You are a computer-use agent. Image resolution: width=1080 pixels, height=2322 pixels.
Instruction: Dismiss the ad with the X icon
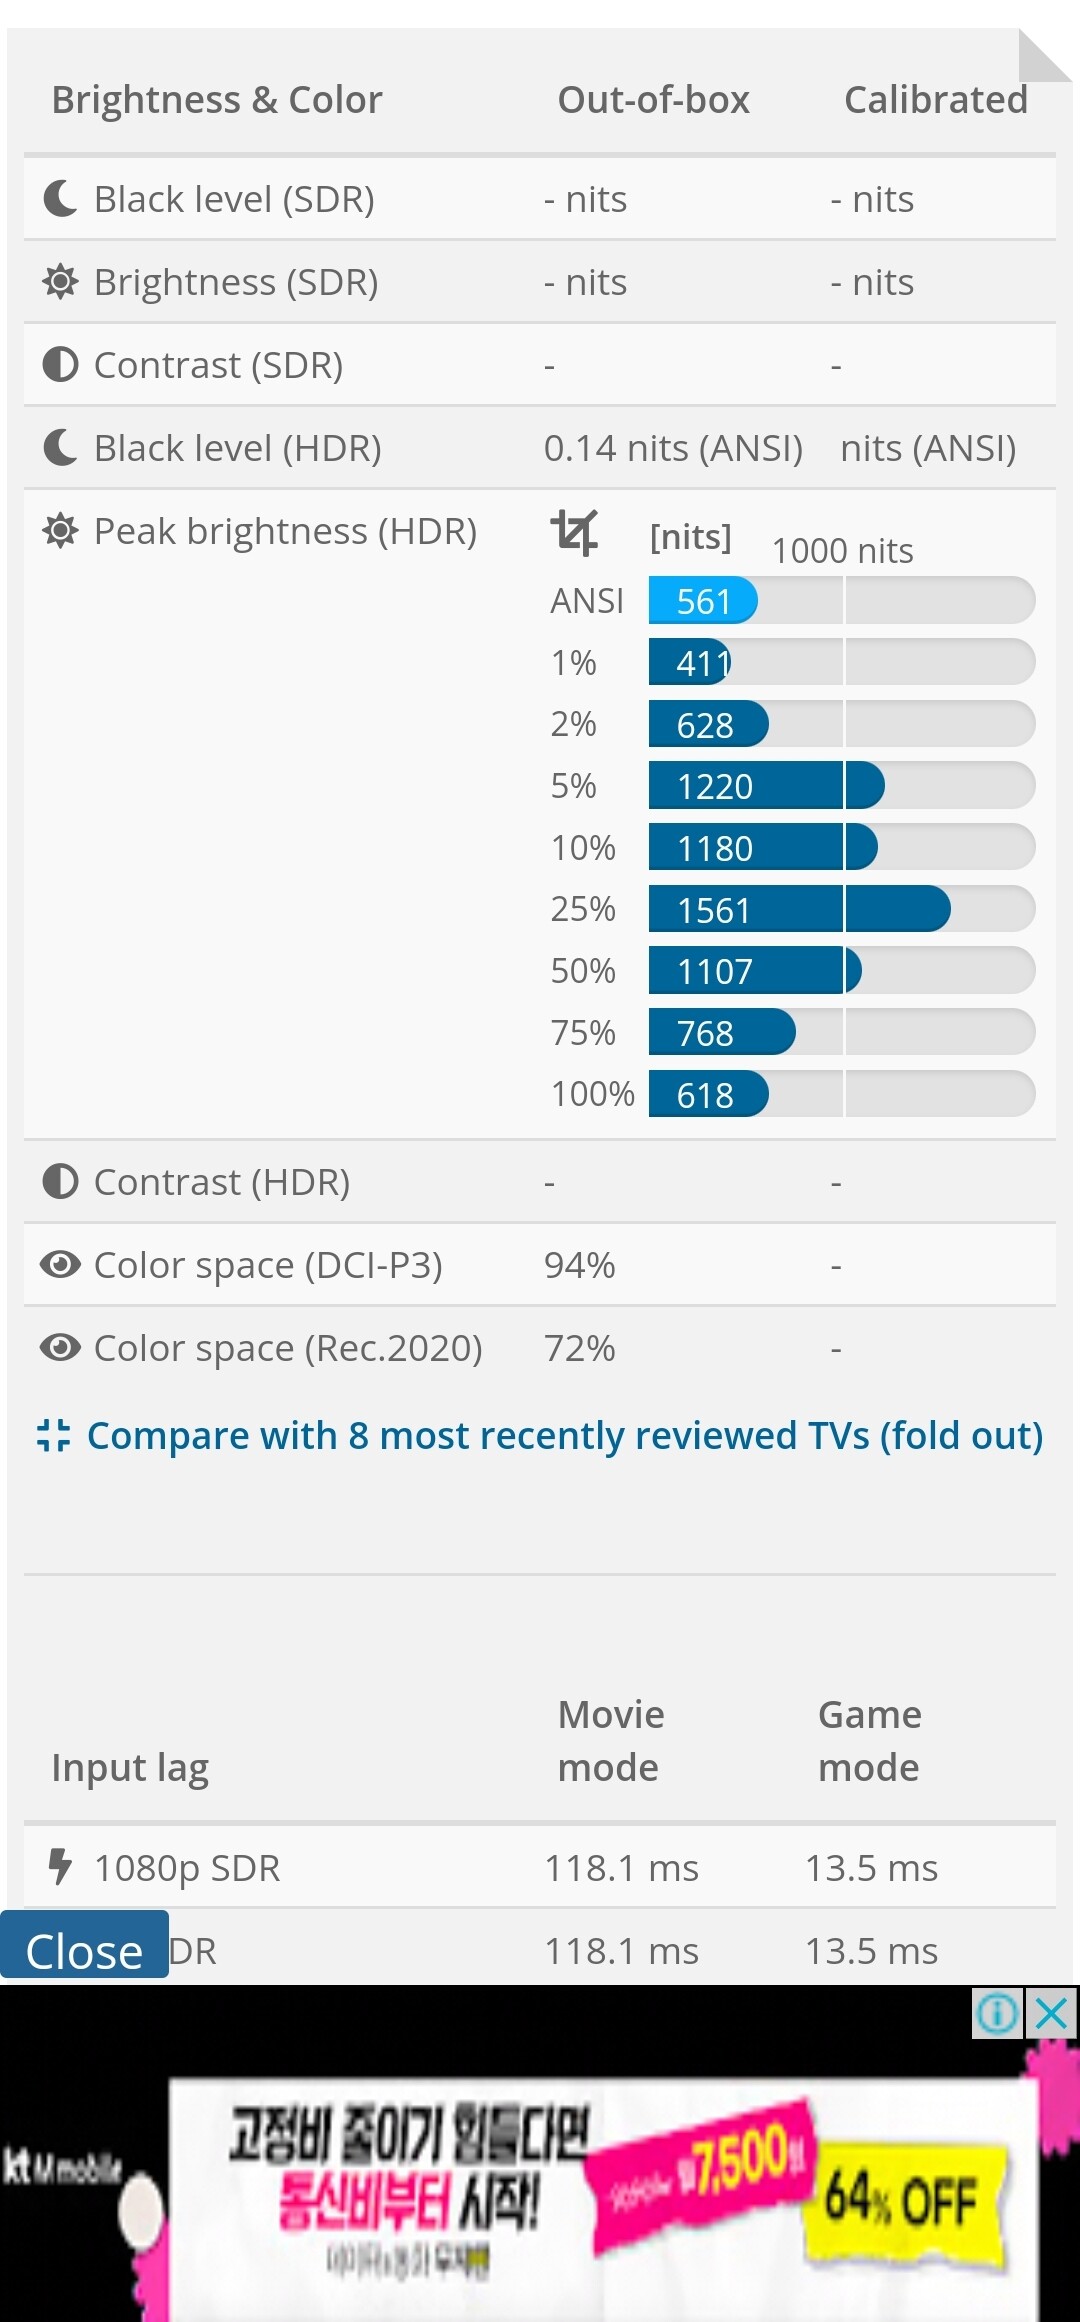pos(1052,2013)
